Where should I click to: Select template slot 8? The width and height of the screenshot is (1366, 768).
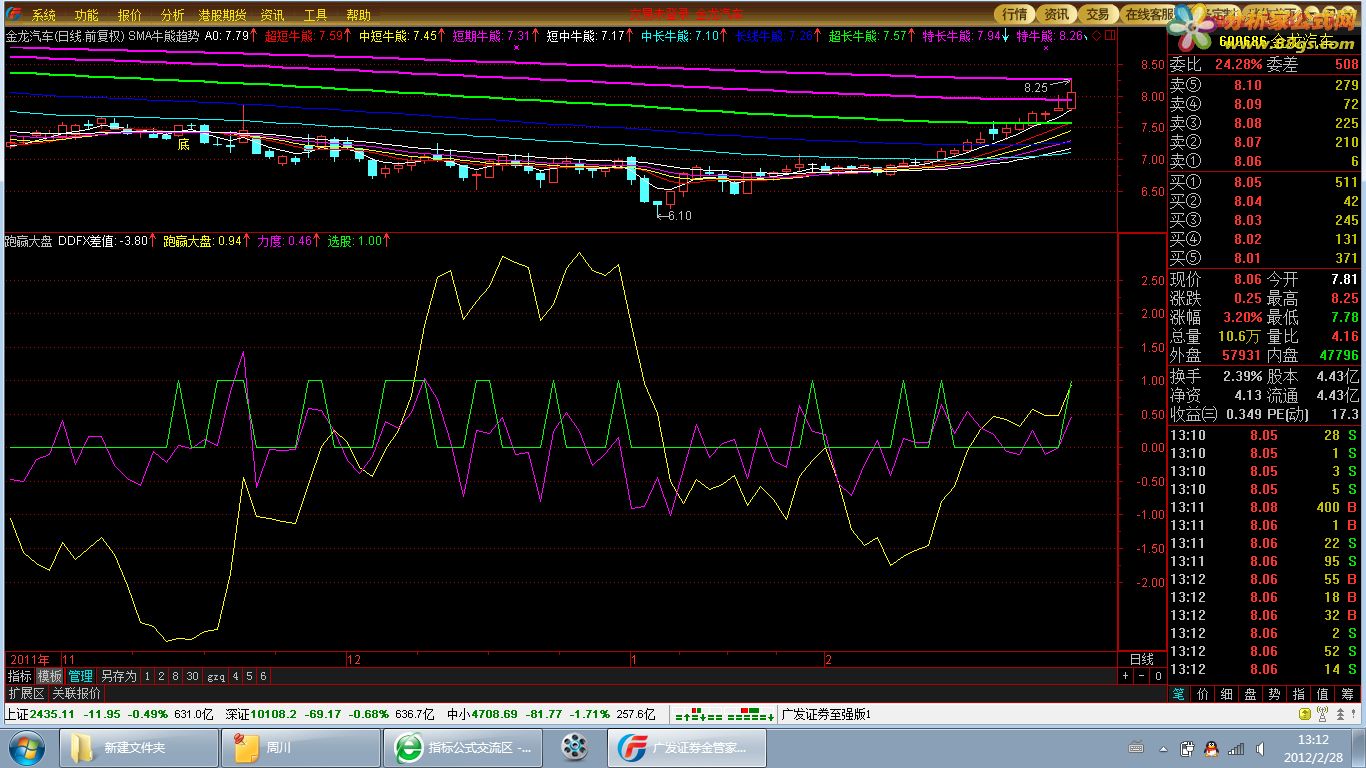tap(175, 676)
